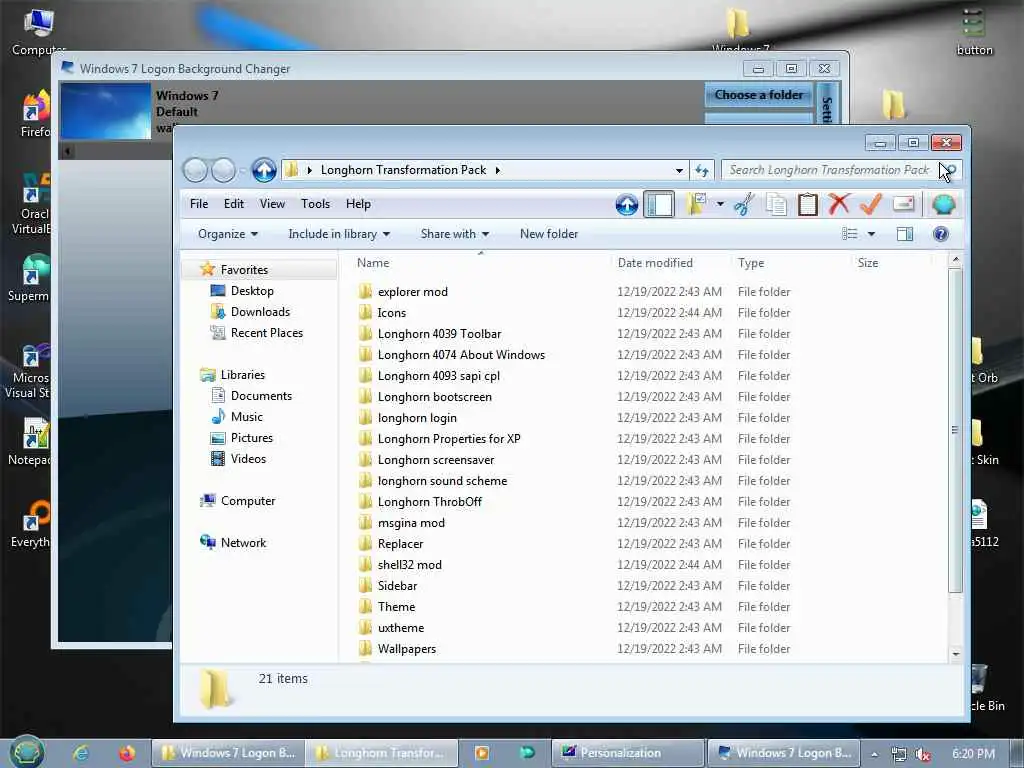
Task: Toggle the navigation pane toolbar icon
Action: pyautogui.click(x=659, y=204)
